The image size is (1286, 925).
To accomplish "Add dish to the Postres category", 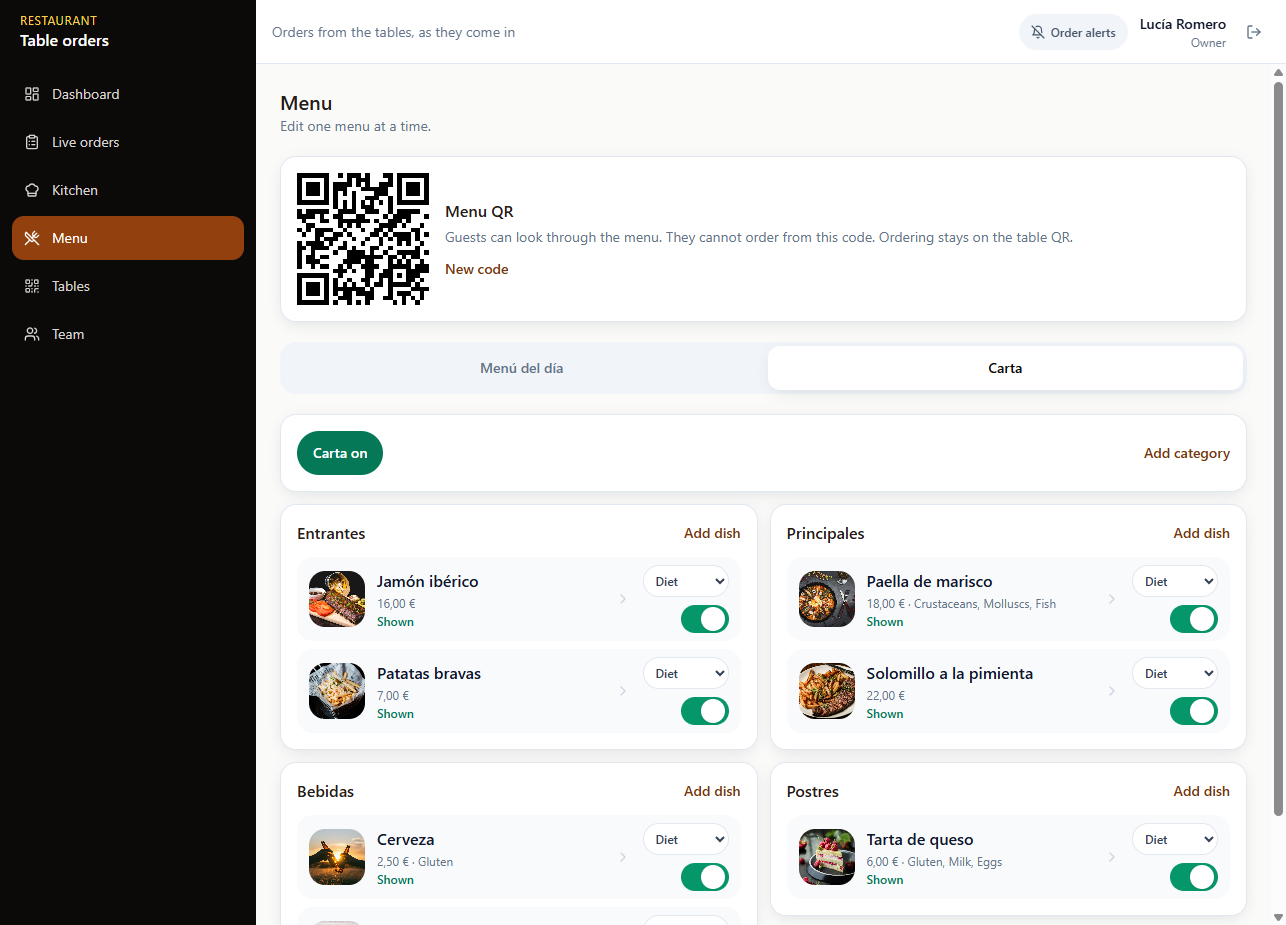I will coord(1202,791).
